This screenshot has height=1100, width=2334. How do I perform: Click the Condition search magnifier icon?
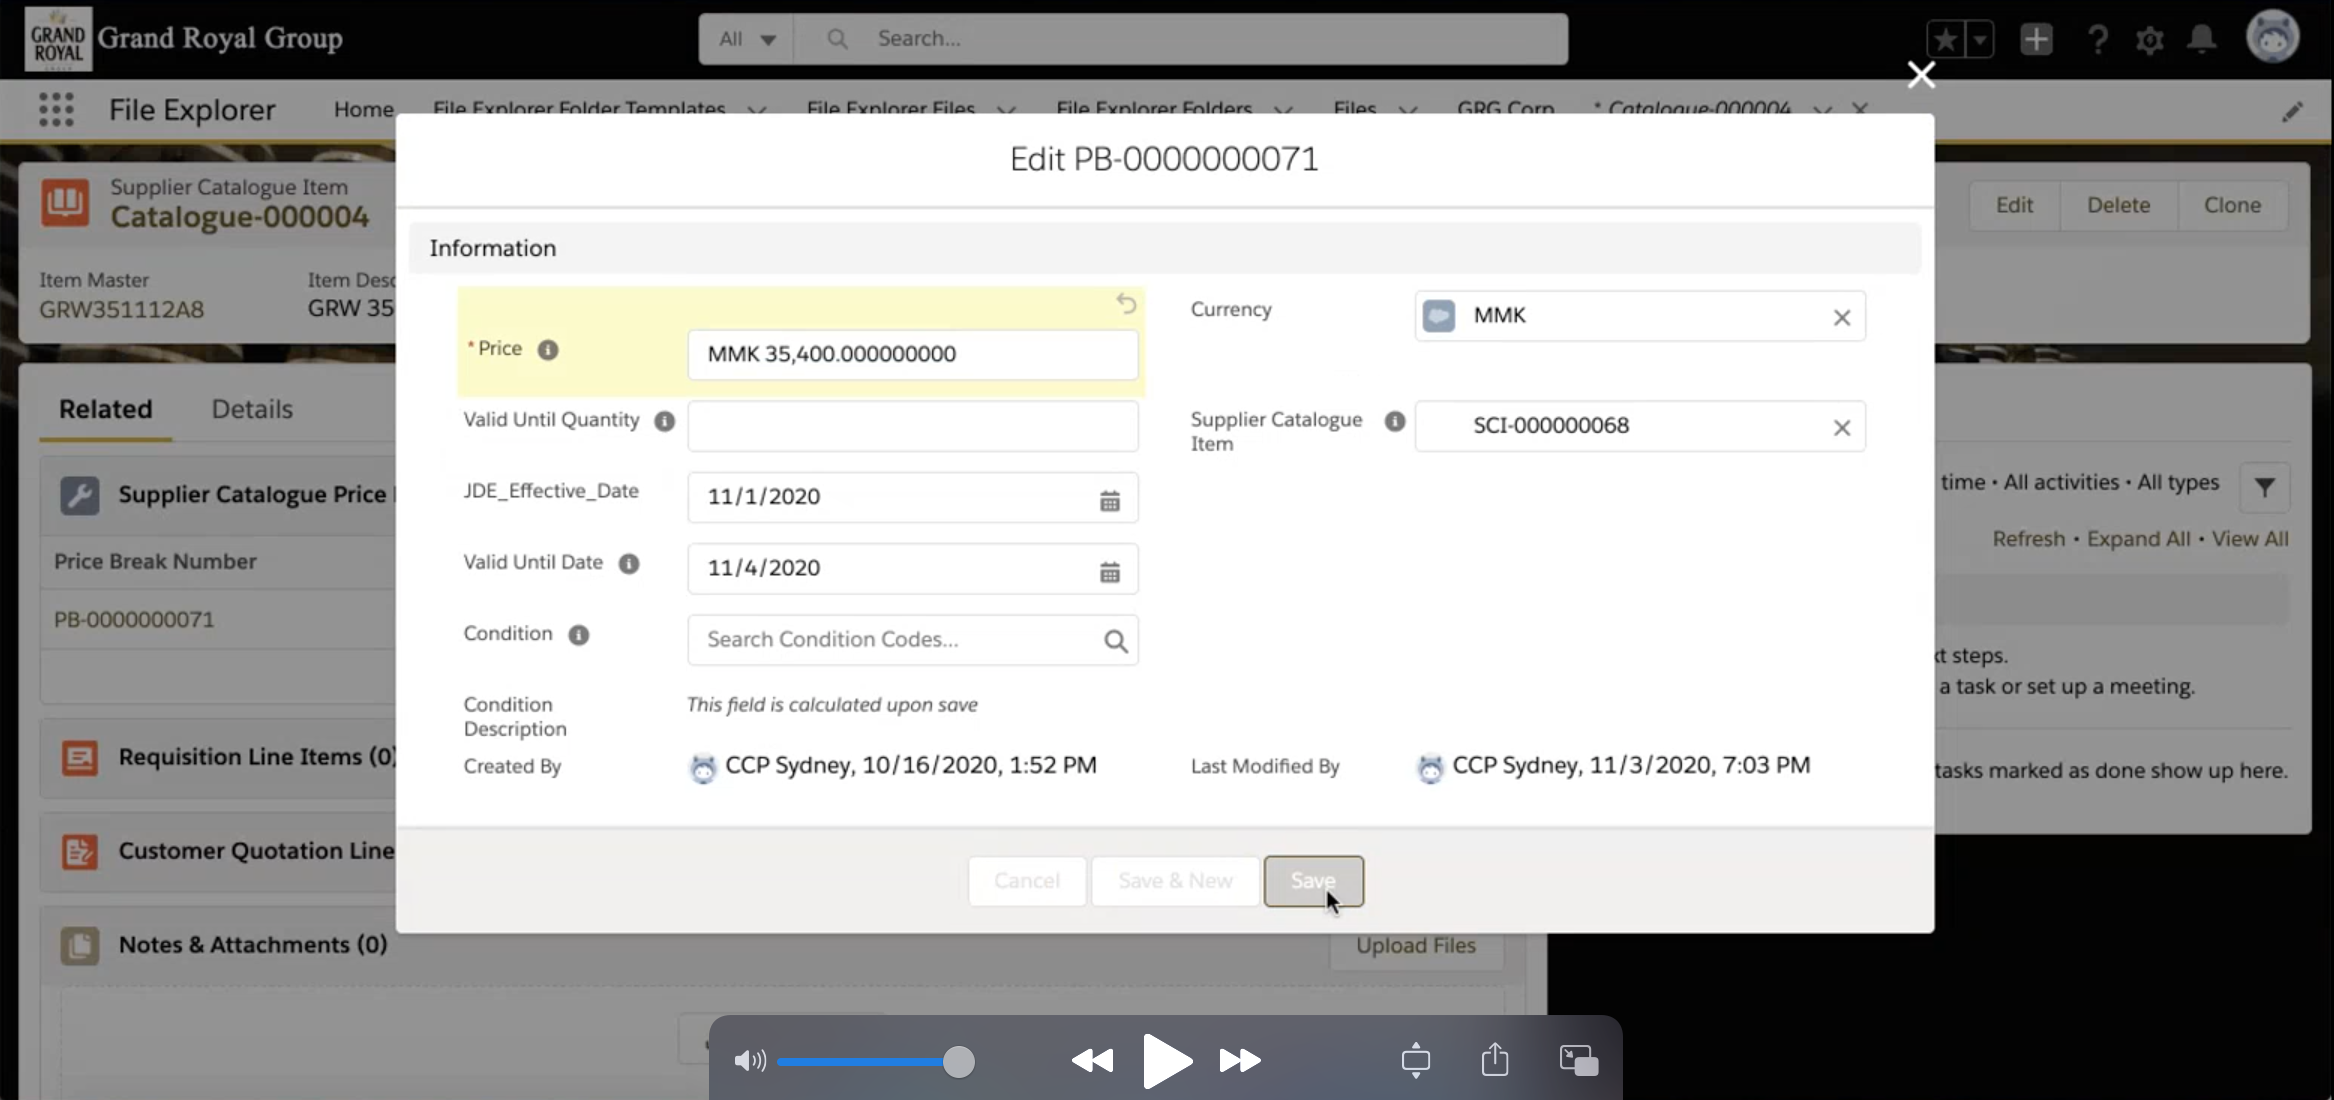tap(1115, 641)
